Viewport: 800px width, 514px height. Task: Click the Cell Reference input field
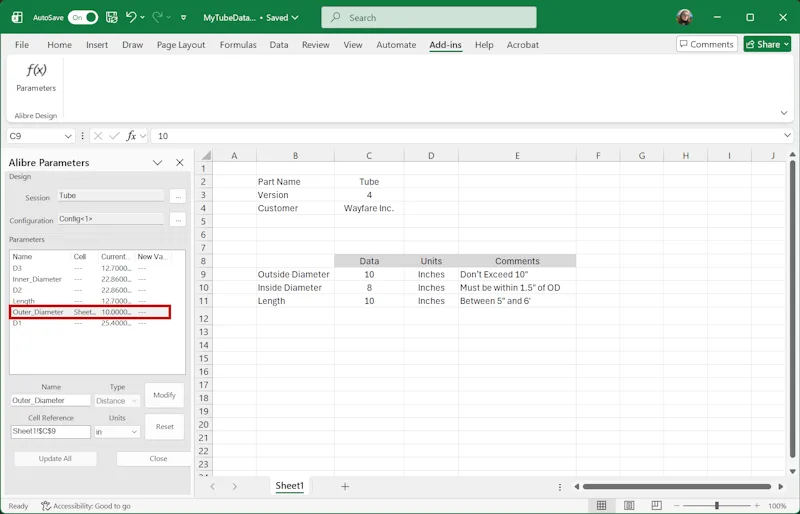pos(51,431)
